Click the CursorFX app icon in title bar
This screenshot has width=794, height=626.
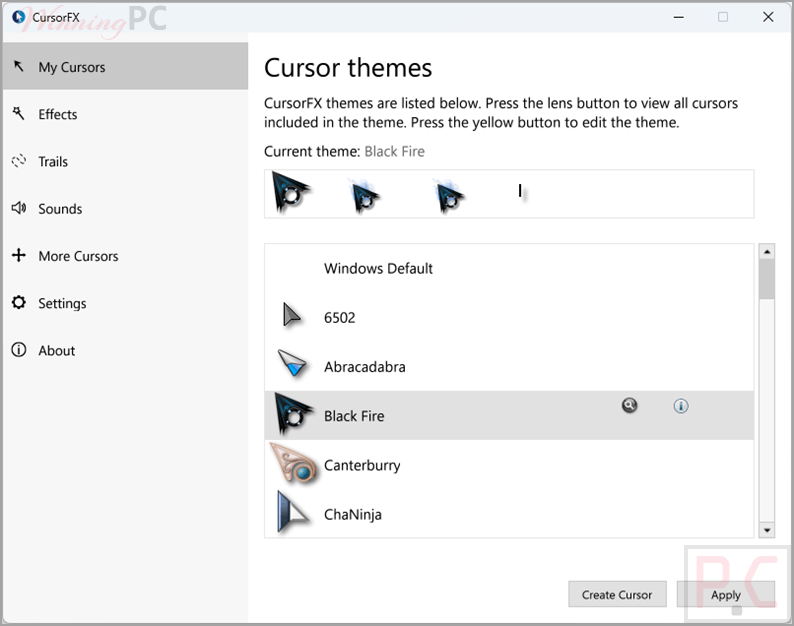(18, 17)
